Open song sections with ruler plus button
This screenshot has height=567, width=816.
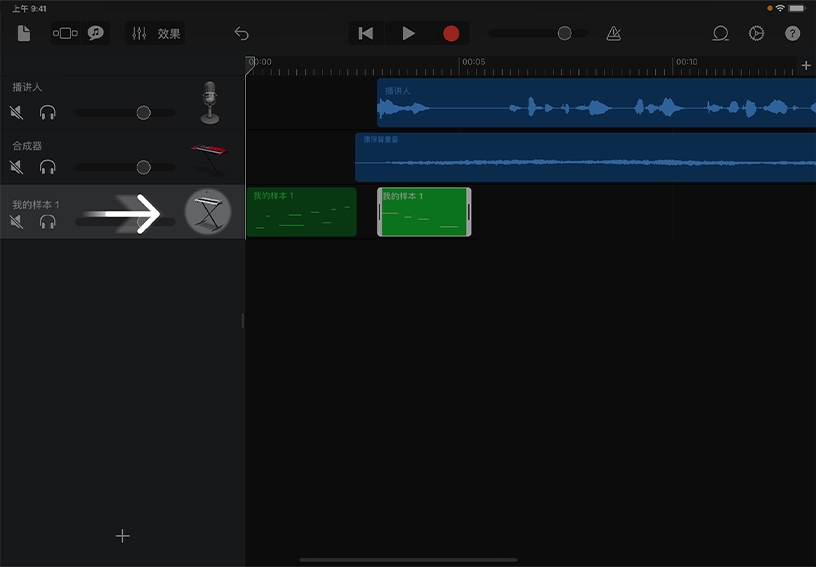(x=806, y=65)
